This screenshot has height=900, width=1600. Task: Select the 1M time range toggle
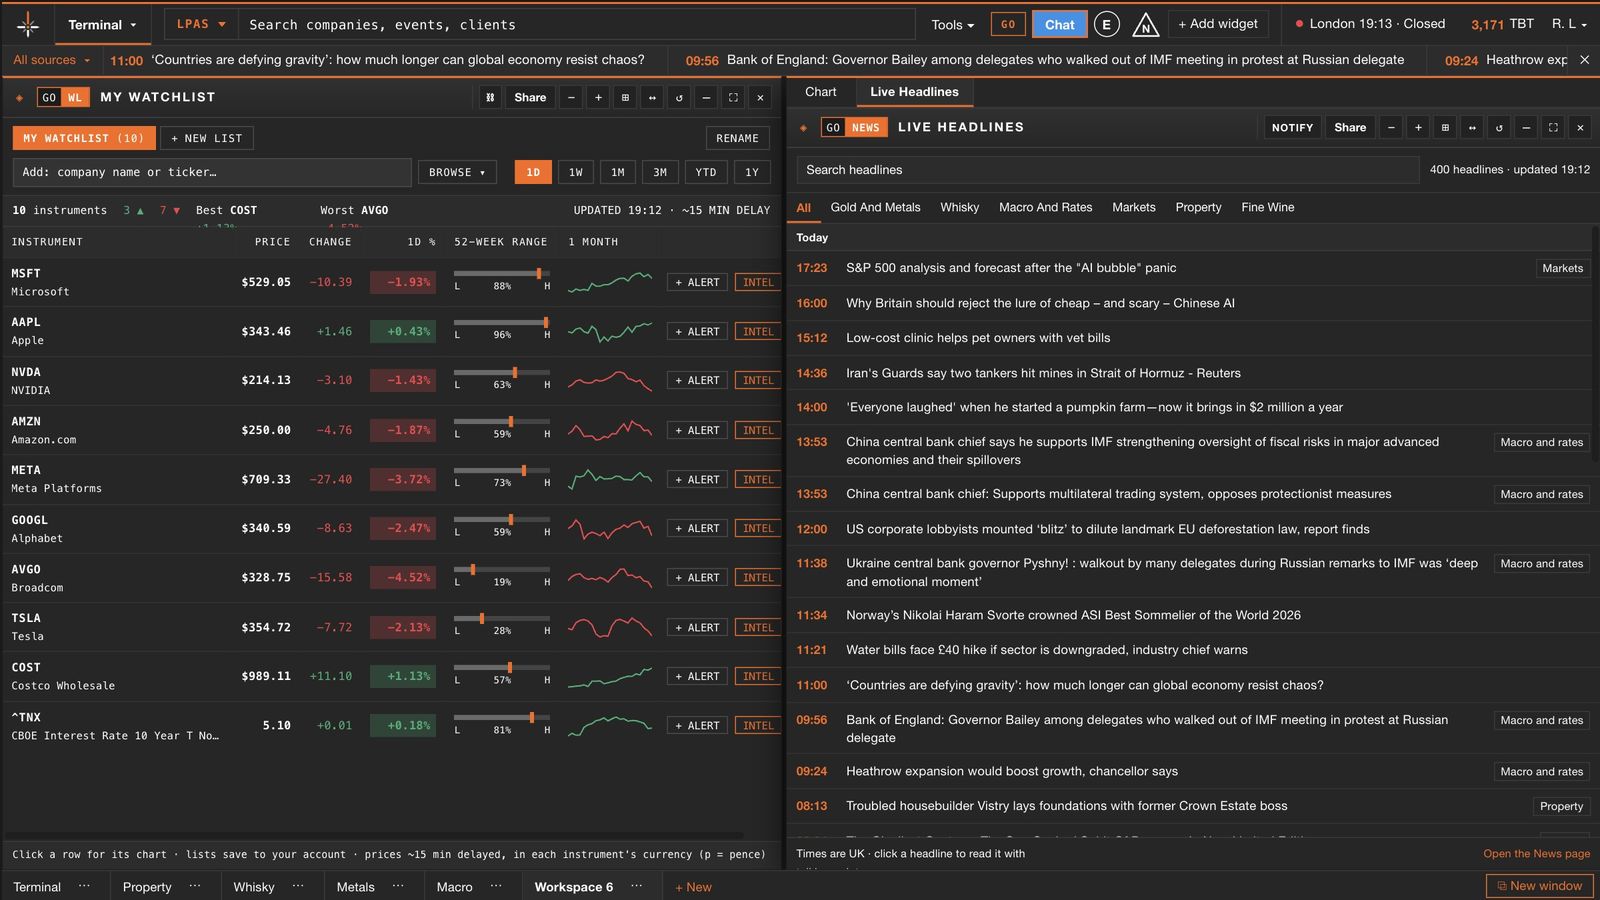(618, 172)
